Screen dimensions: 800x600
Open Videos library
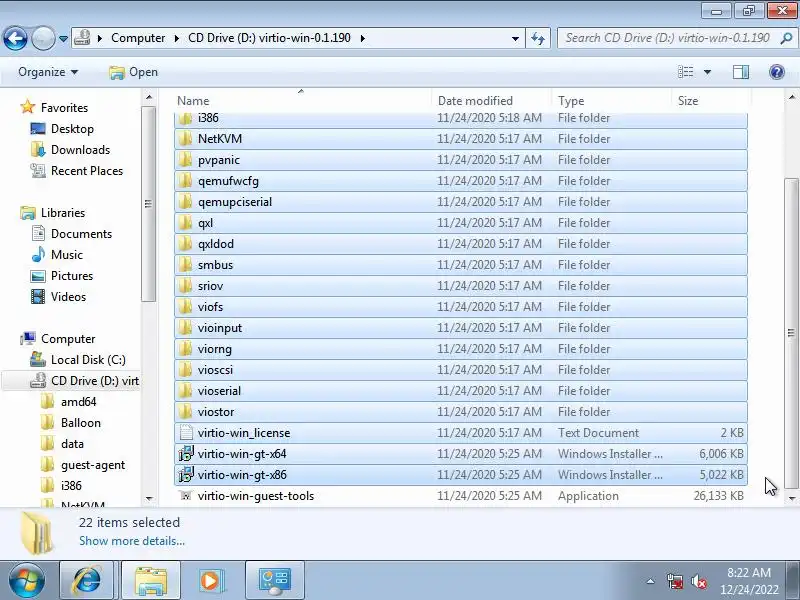click(68, 296)
